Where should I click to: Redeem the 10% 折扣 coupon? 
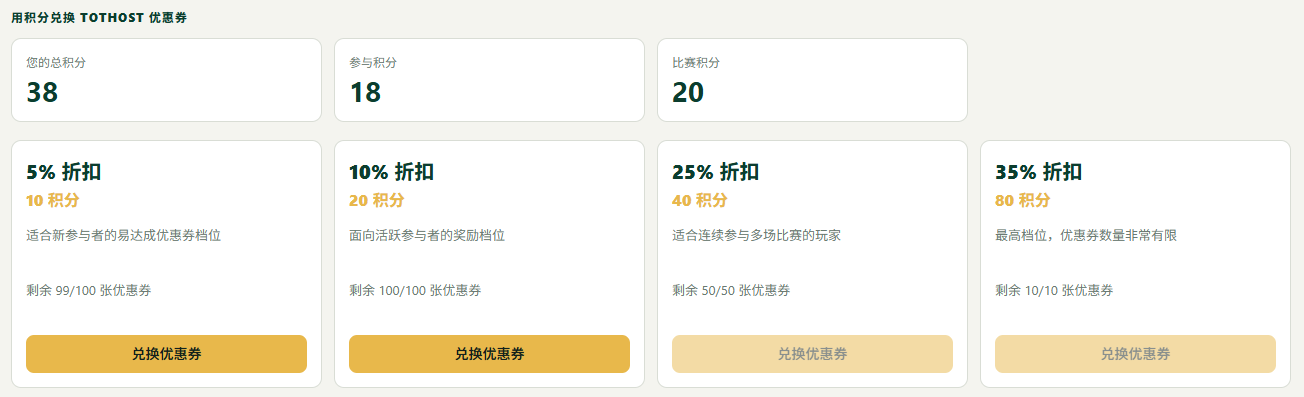point(489,354)
